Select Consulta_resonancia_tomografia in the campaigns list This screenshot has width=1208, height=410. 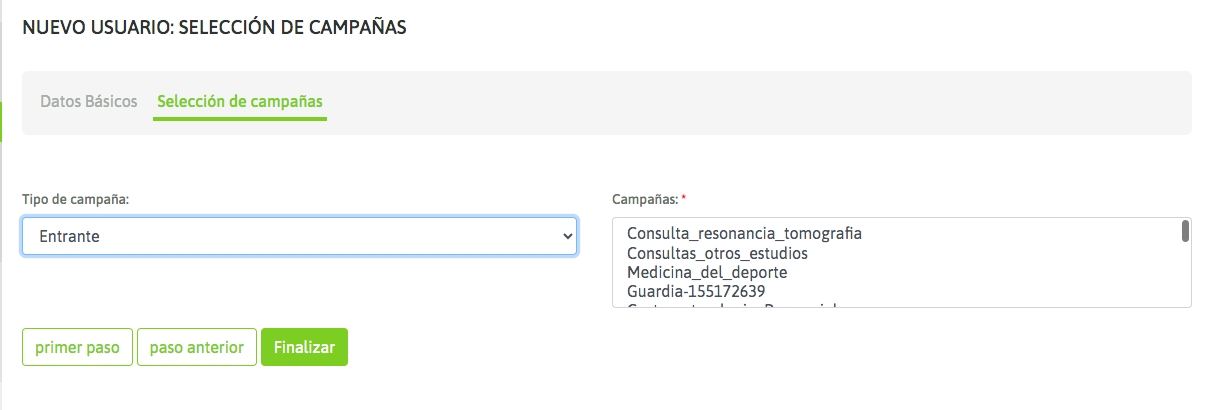[744, 233]
